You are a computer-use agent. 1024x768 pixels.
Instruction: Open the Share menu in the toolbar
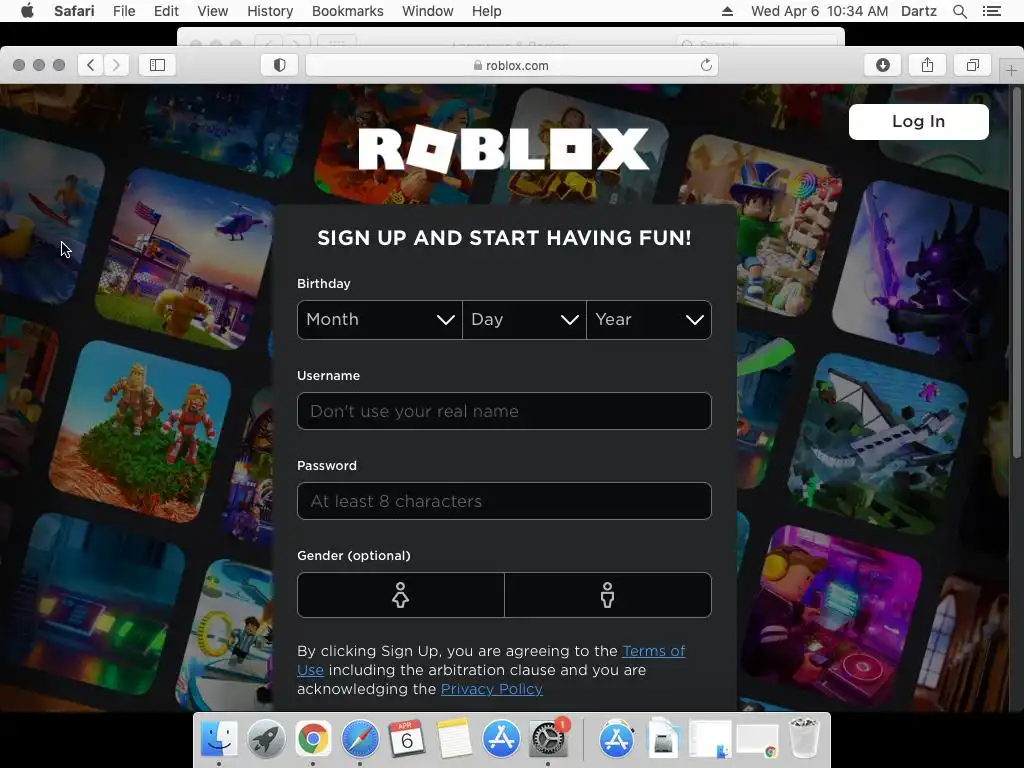pyautogui.click(x=927, y=65)
